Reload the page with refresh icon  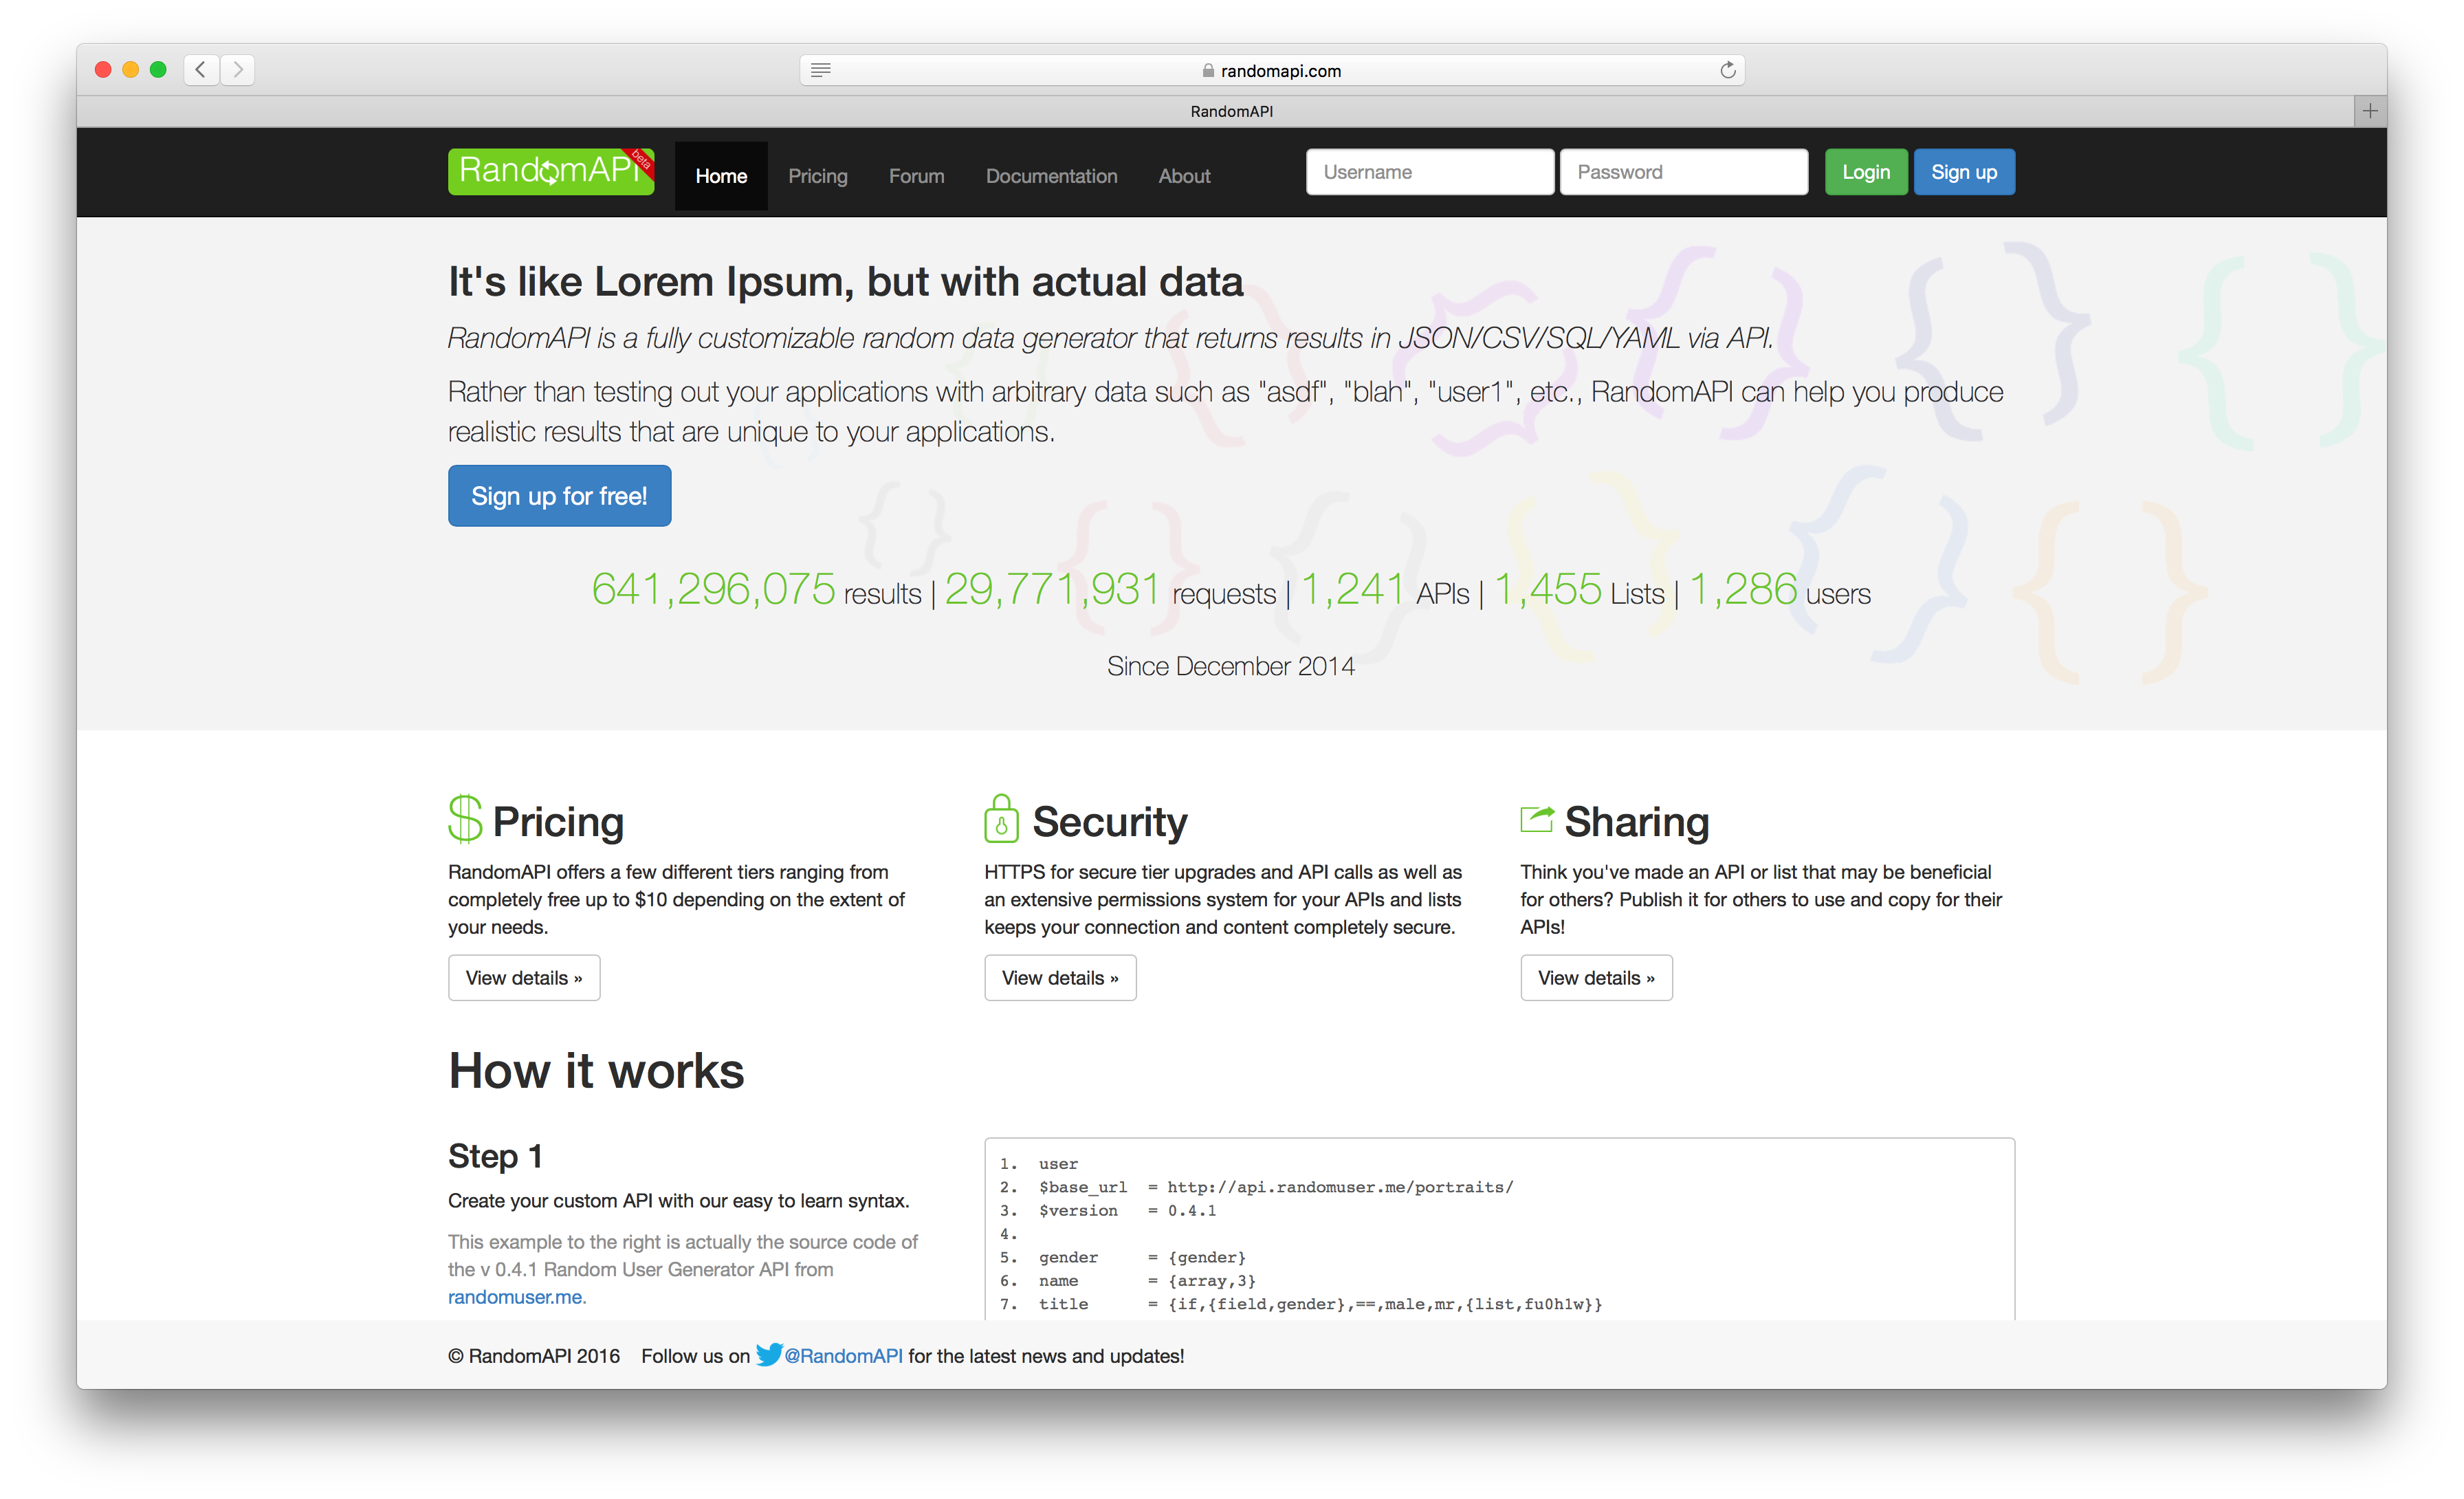pos(1727,70)
